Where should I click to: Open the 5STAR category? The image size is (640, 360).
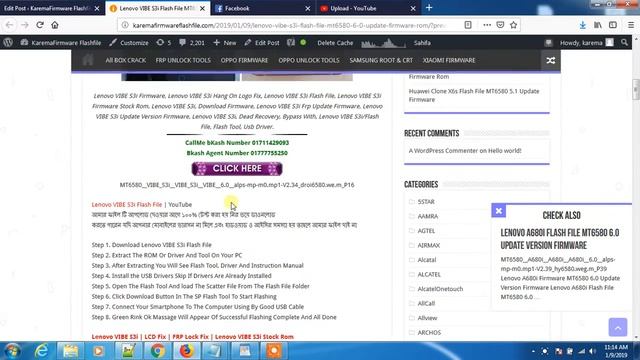tap(426, 202)
